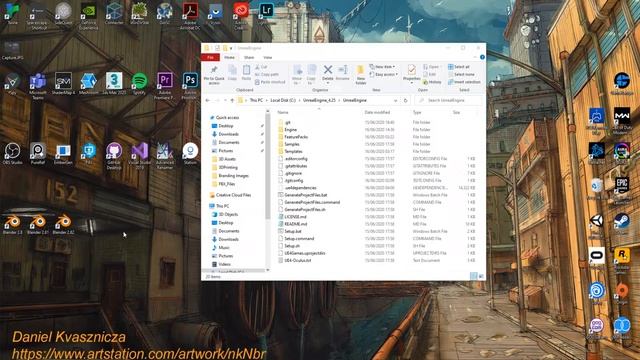This screenshot has height=360, width=640.
Task: Open Blender 2.82 desktop shortcut
Action: coord(63,224)
